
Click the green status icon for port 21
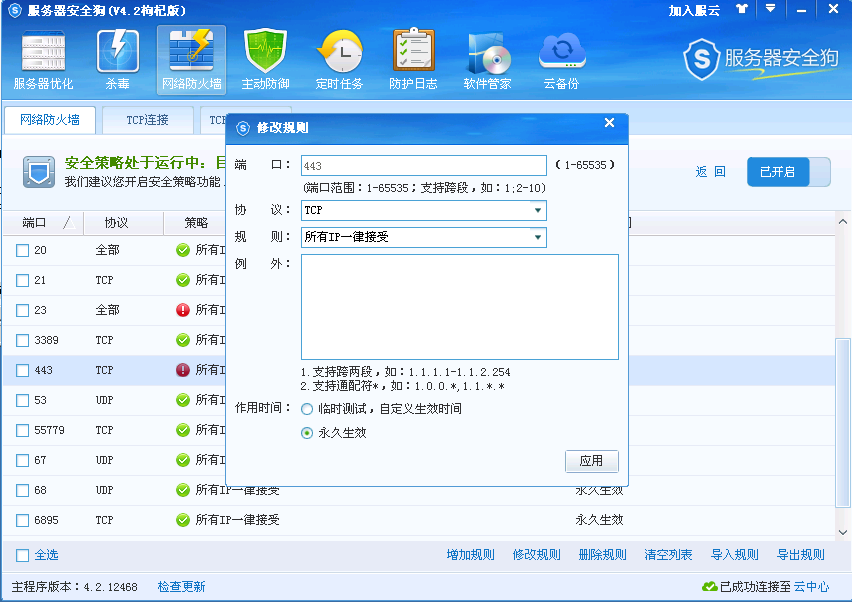[x=183, y=280]
